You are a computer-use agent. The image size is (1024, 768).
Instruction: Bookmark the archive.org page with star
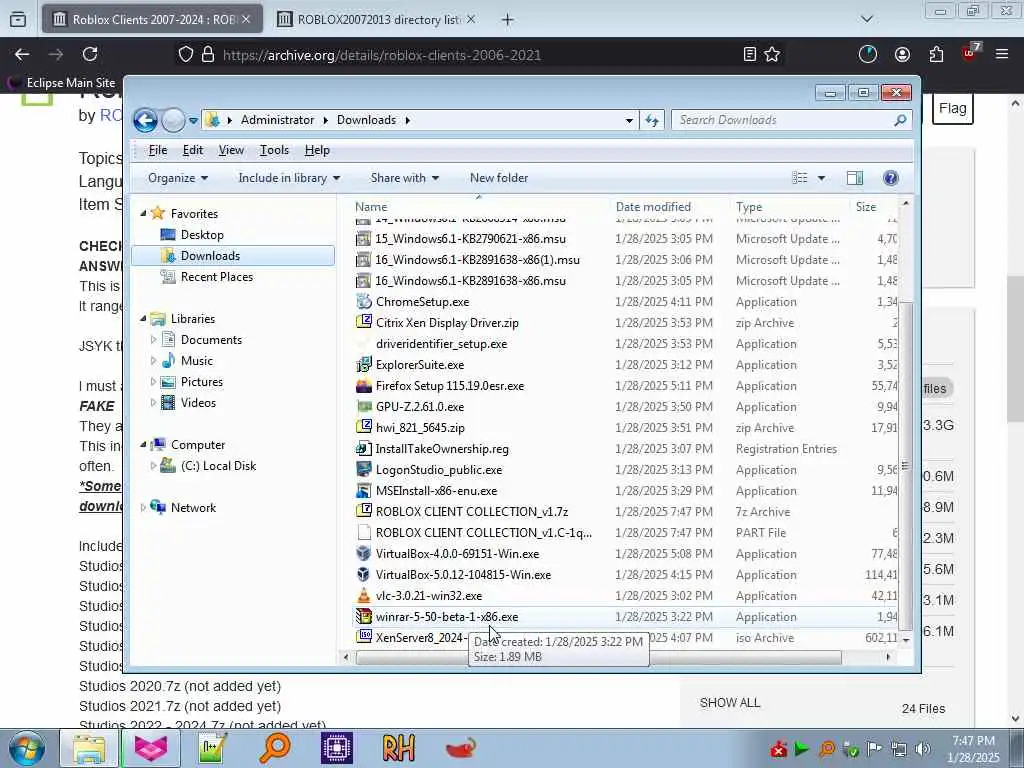click(772, 55)
